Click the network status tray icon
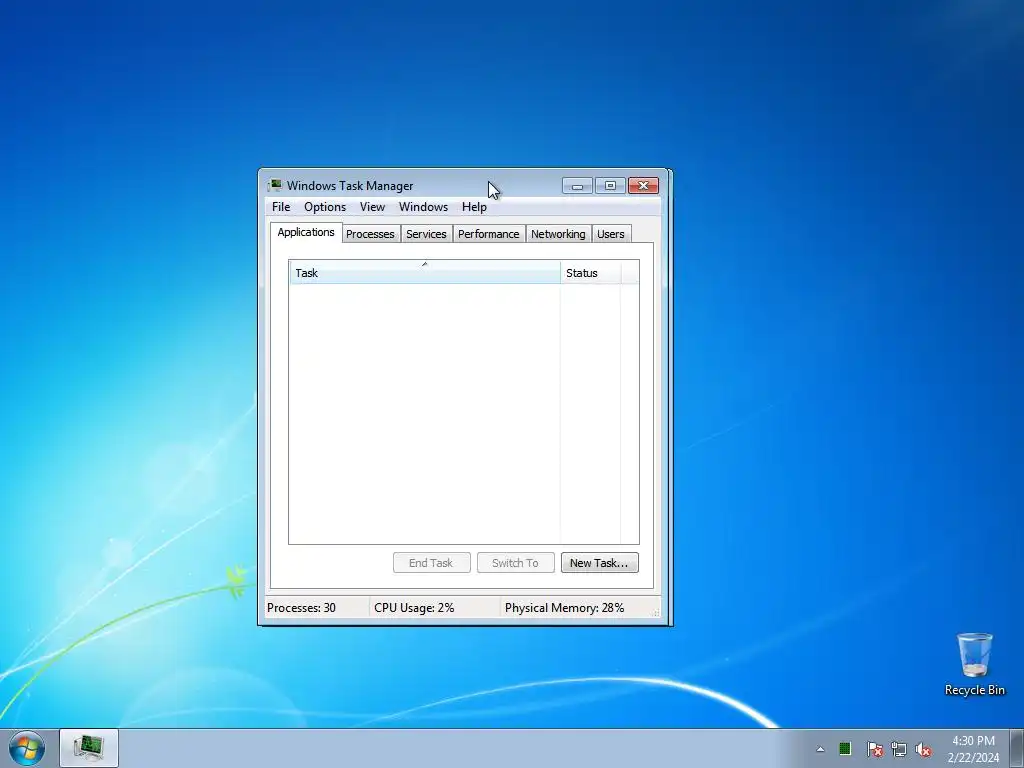The width and height of the screenshot is (1024, 768). click(899, 749)
